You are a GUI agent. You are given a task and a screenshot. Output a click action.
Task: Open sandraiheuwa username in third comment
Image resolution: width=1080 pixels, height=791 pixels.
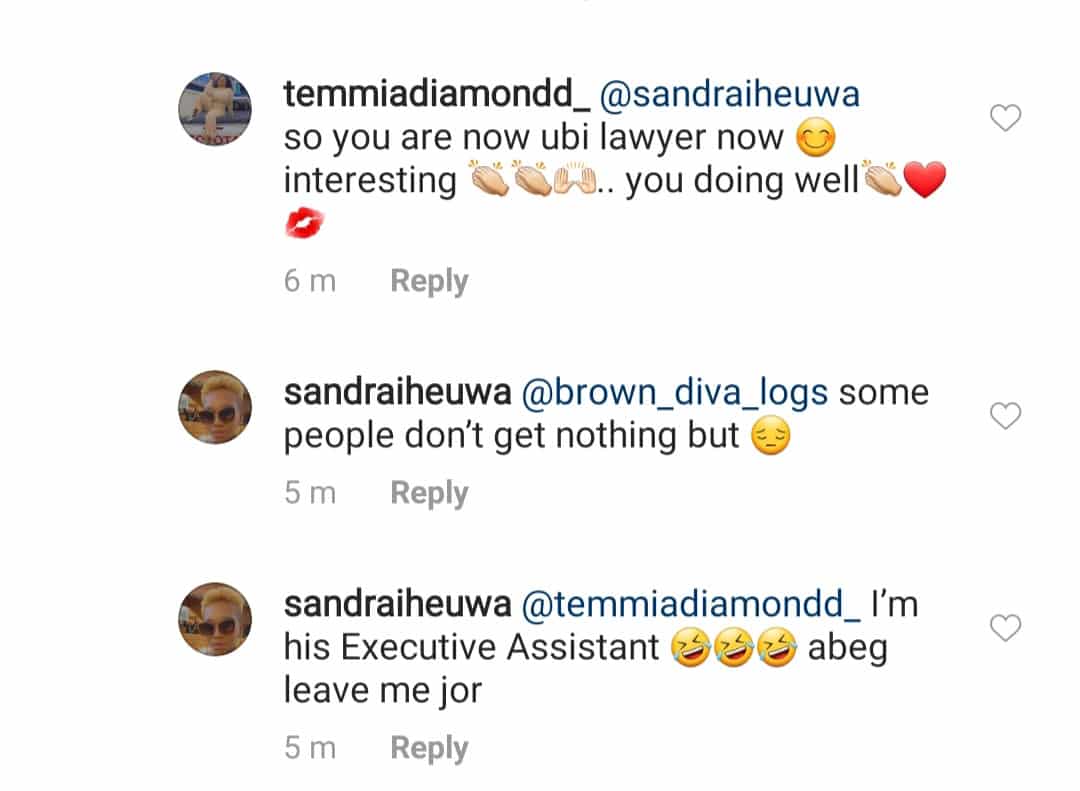(x=397, y=605)
